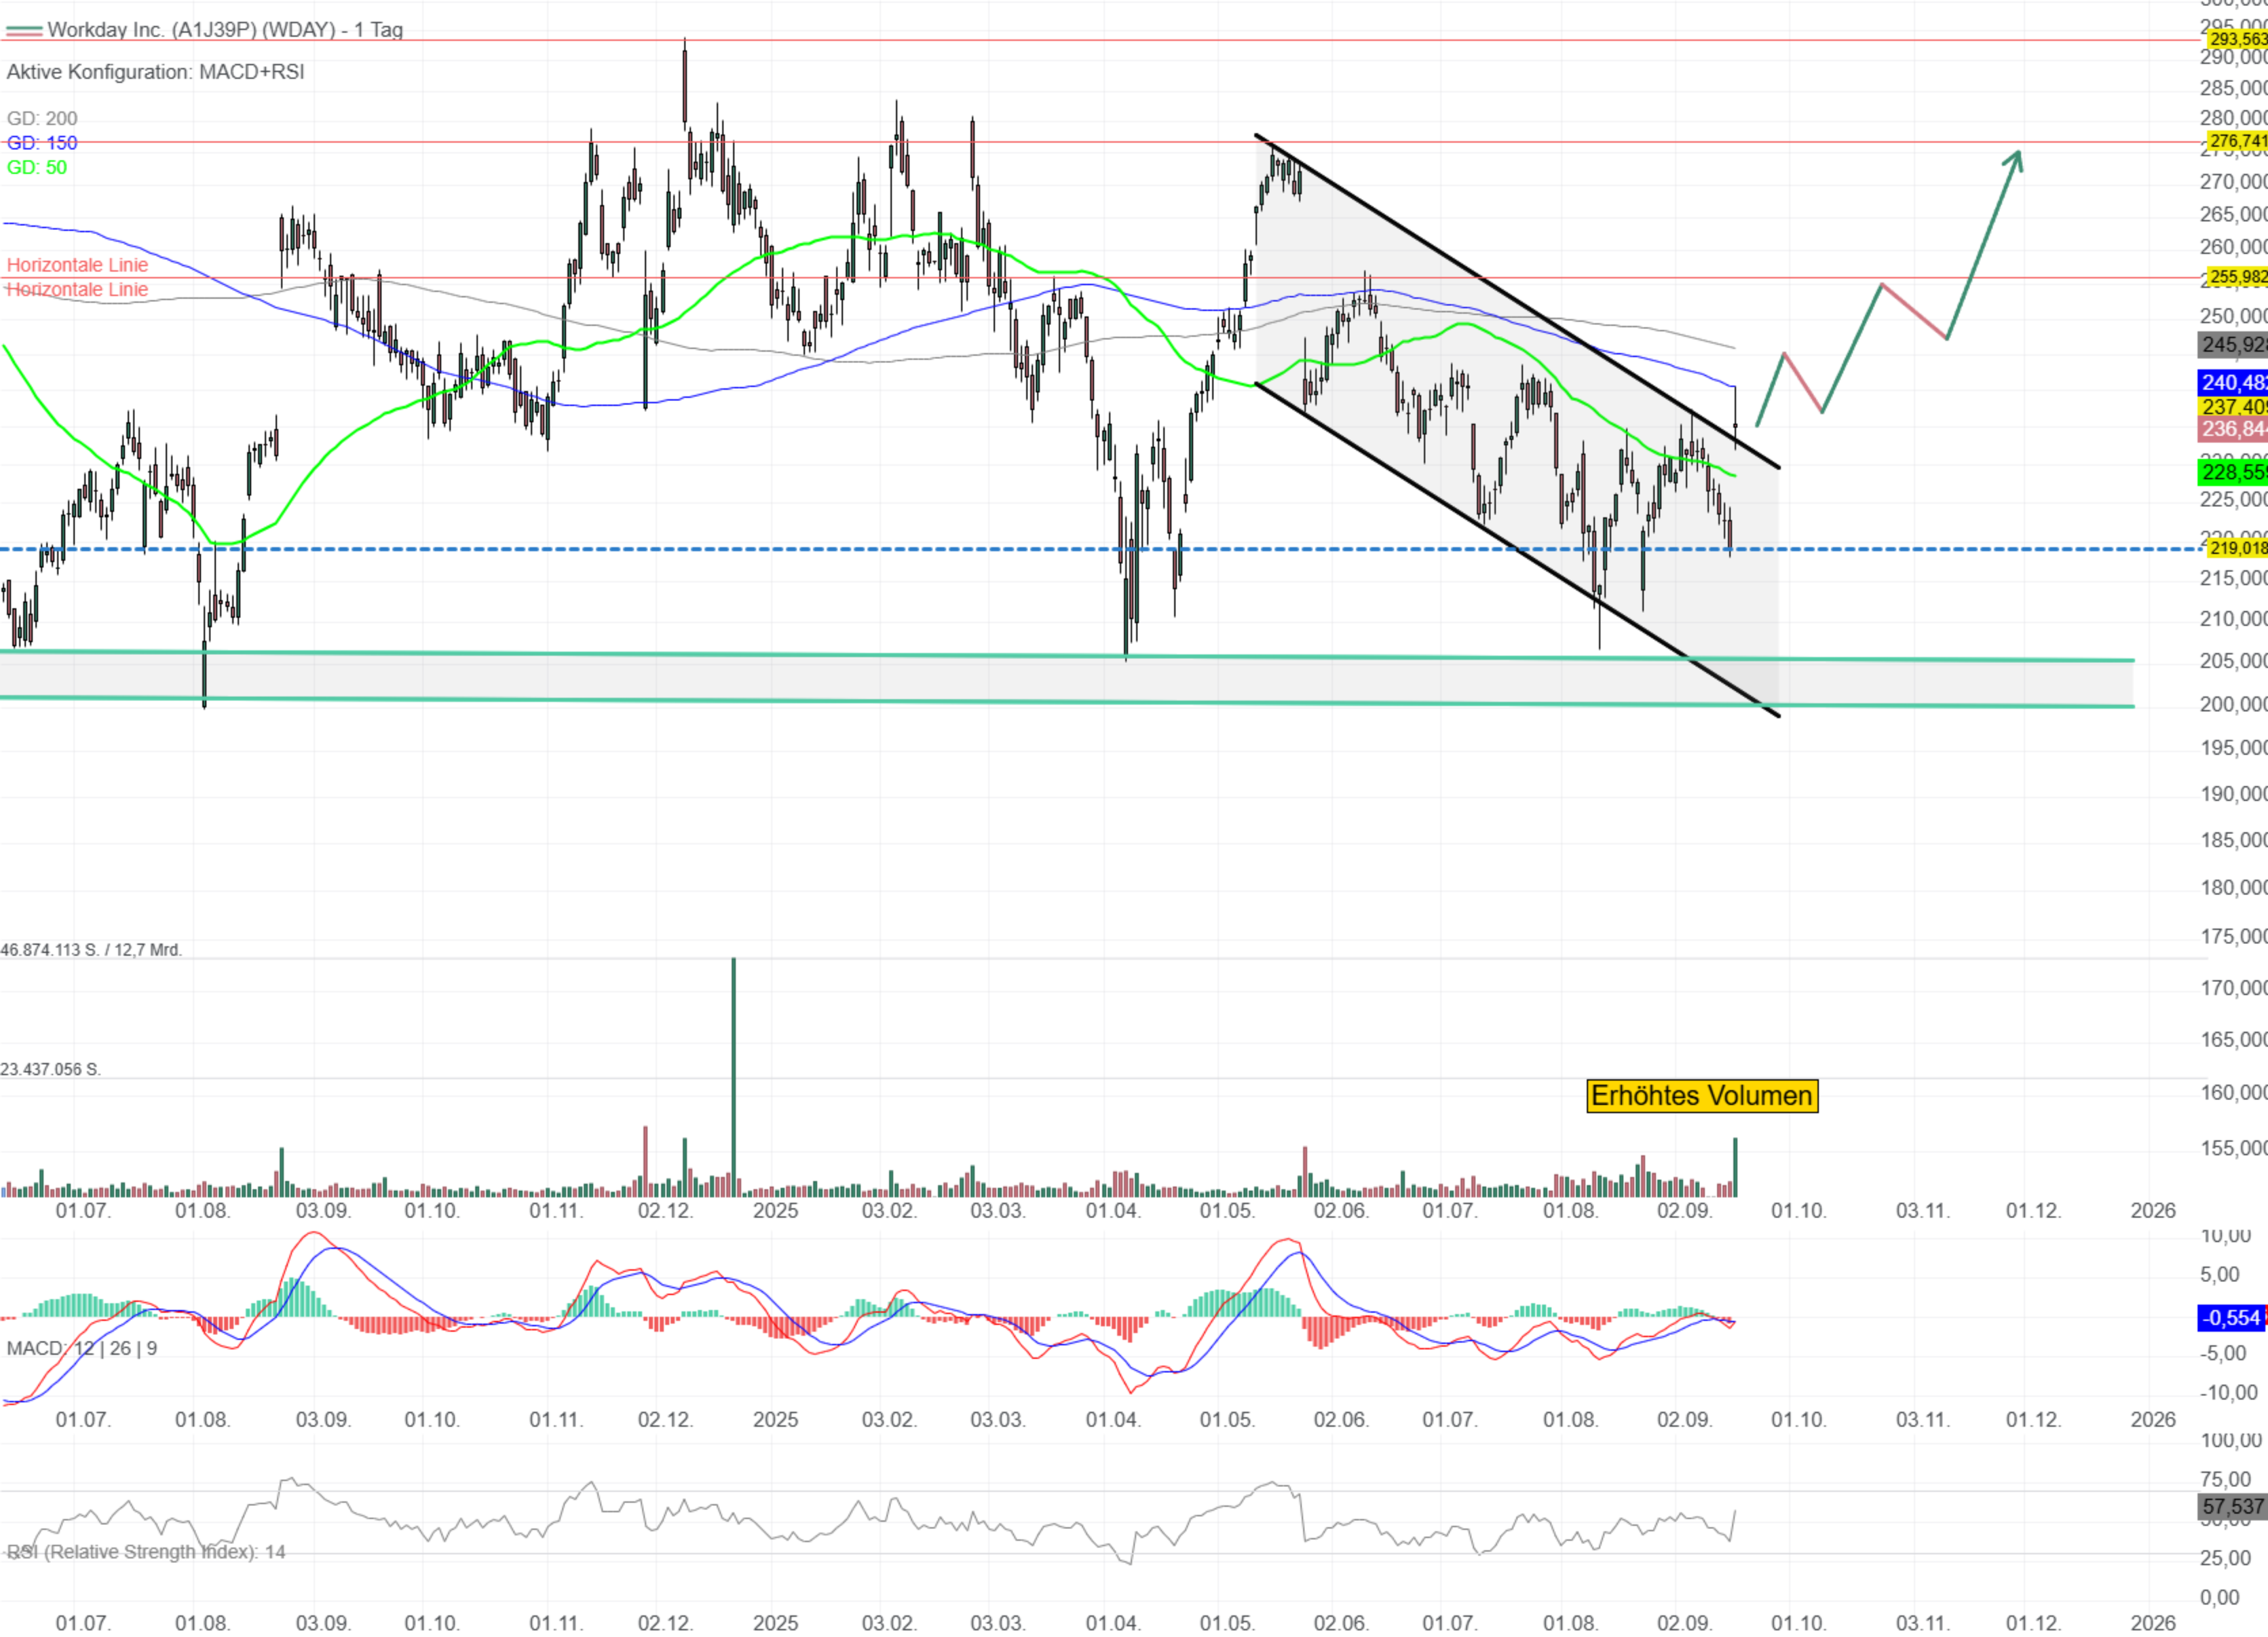Click the volume label '46.874.113 S. / 12,7 Mrd.'
2268x1637 pixels.
(x=91, y=950)
